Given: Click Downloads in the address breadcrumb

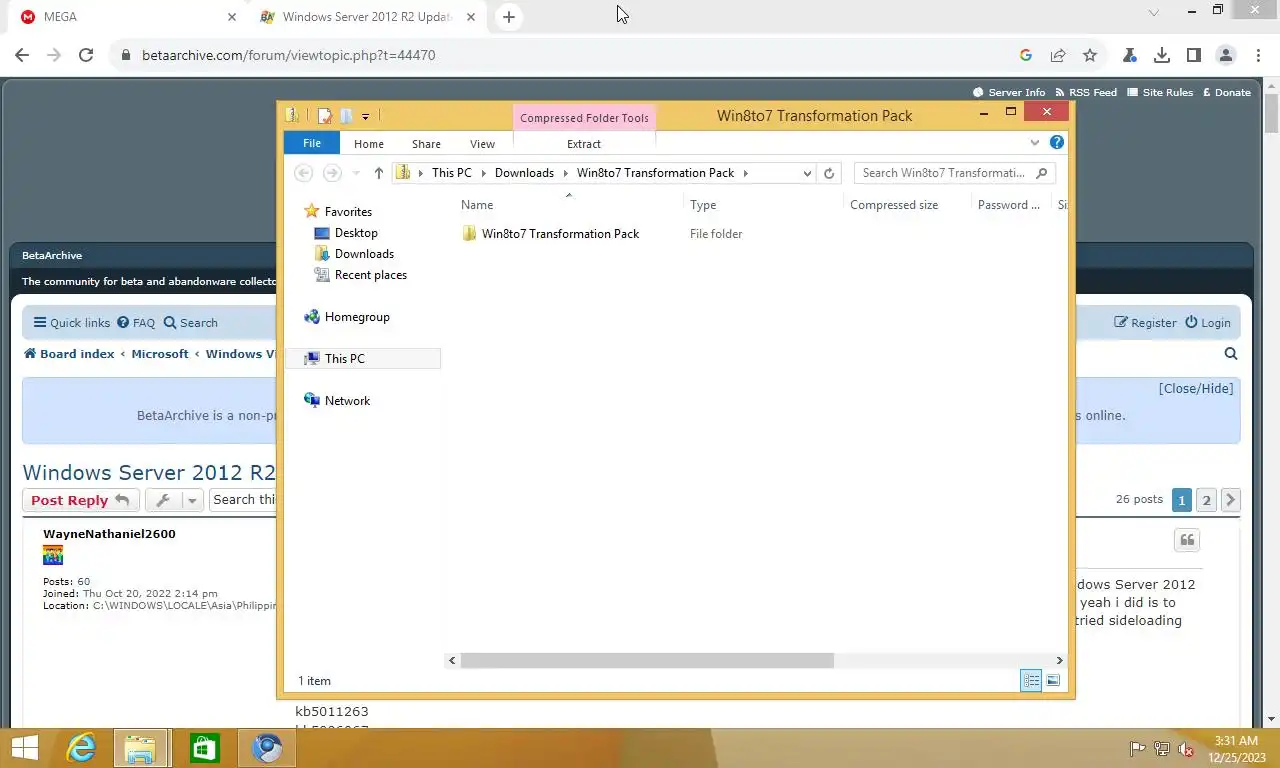Looking at the screenshot, I should pyautogui.click(x=524, y=173).
